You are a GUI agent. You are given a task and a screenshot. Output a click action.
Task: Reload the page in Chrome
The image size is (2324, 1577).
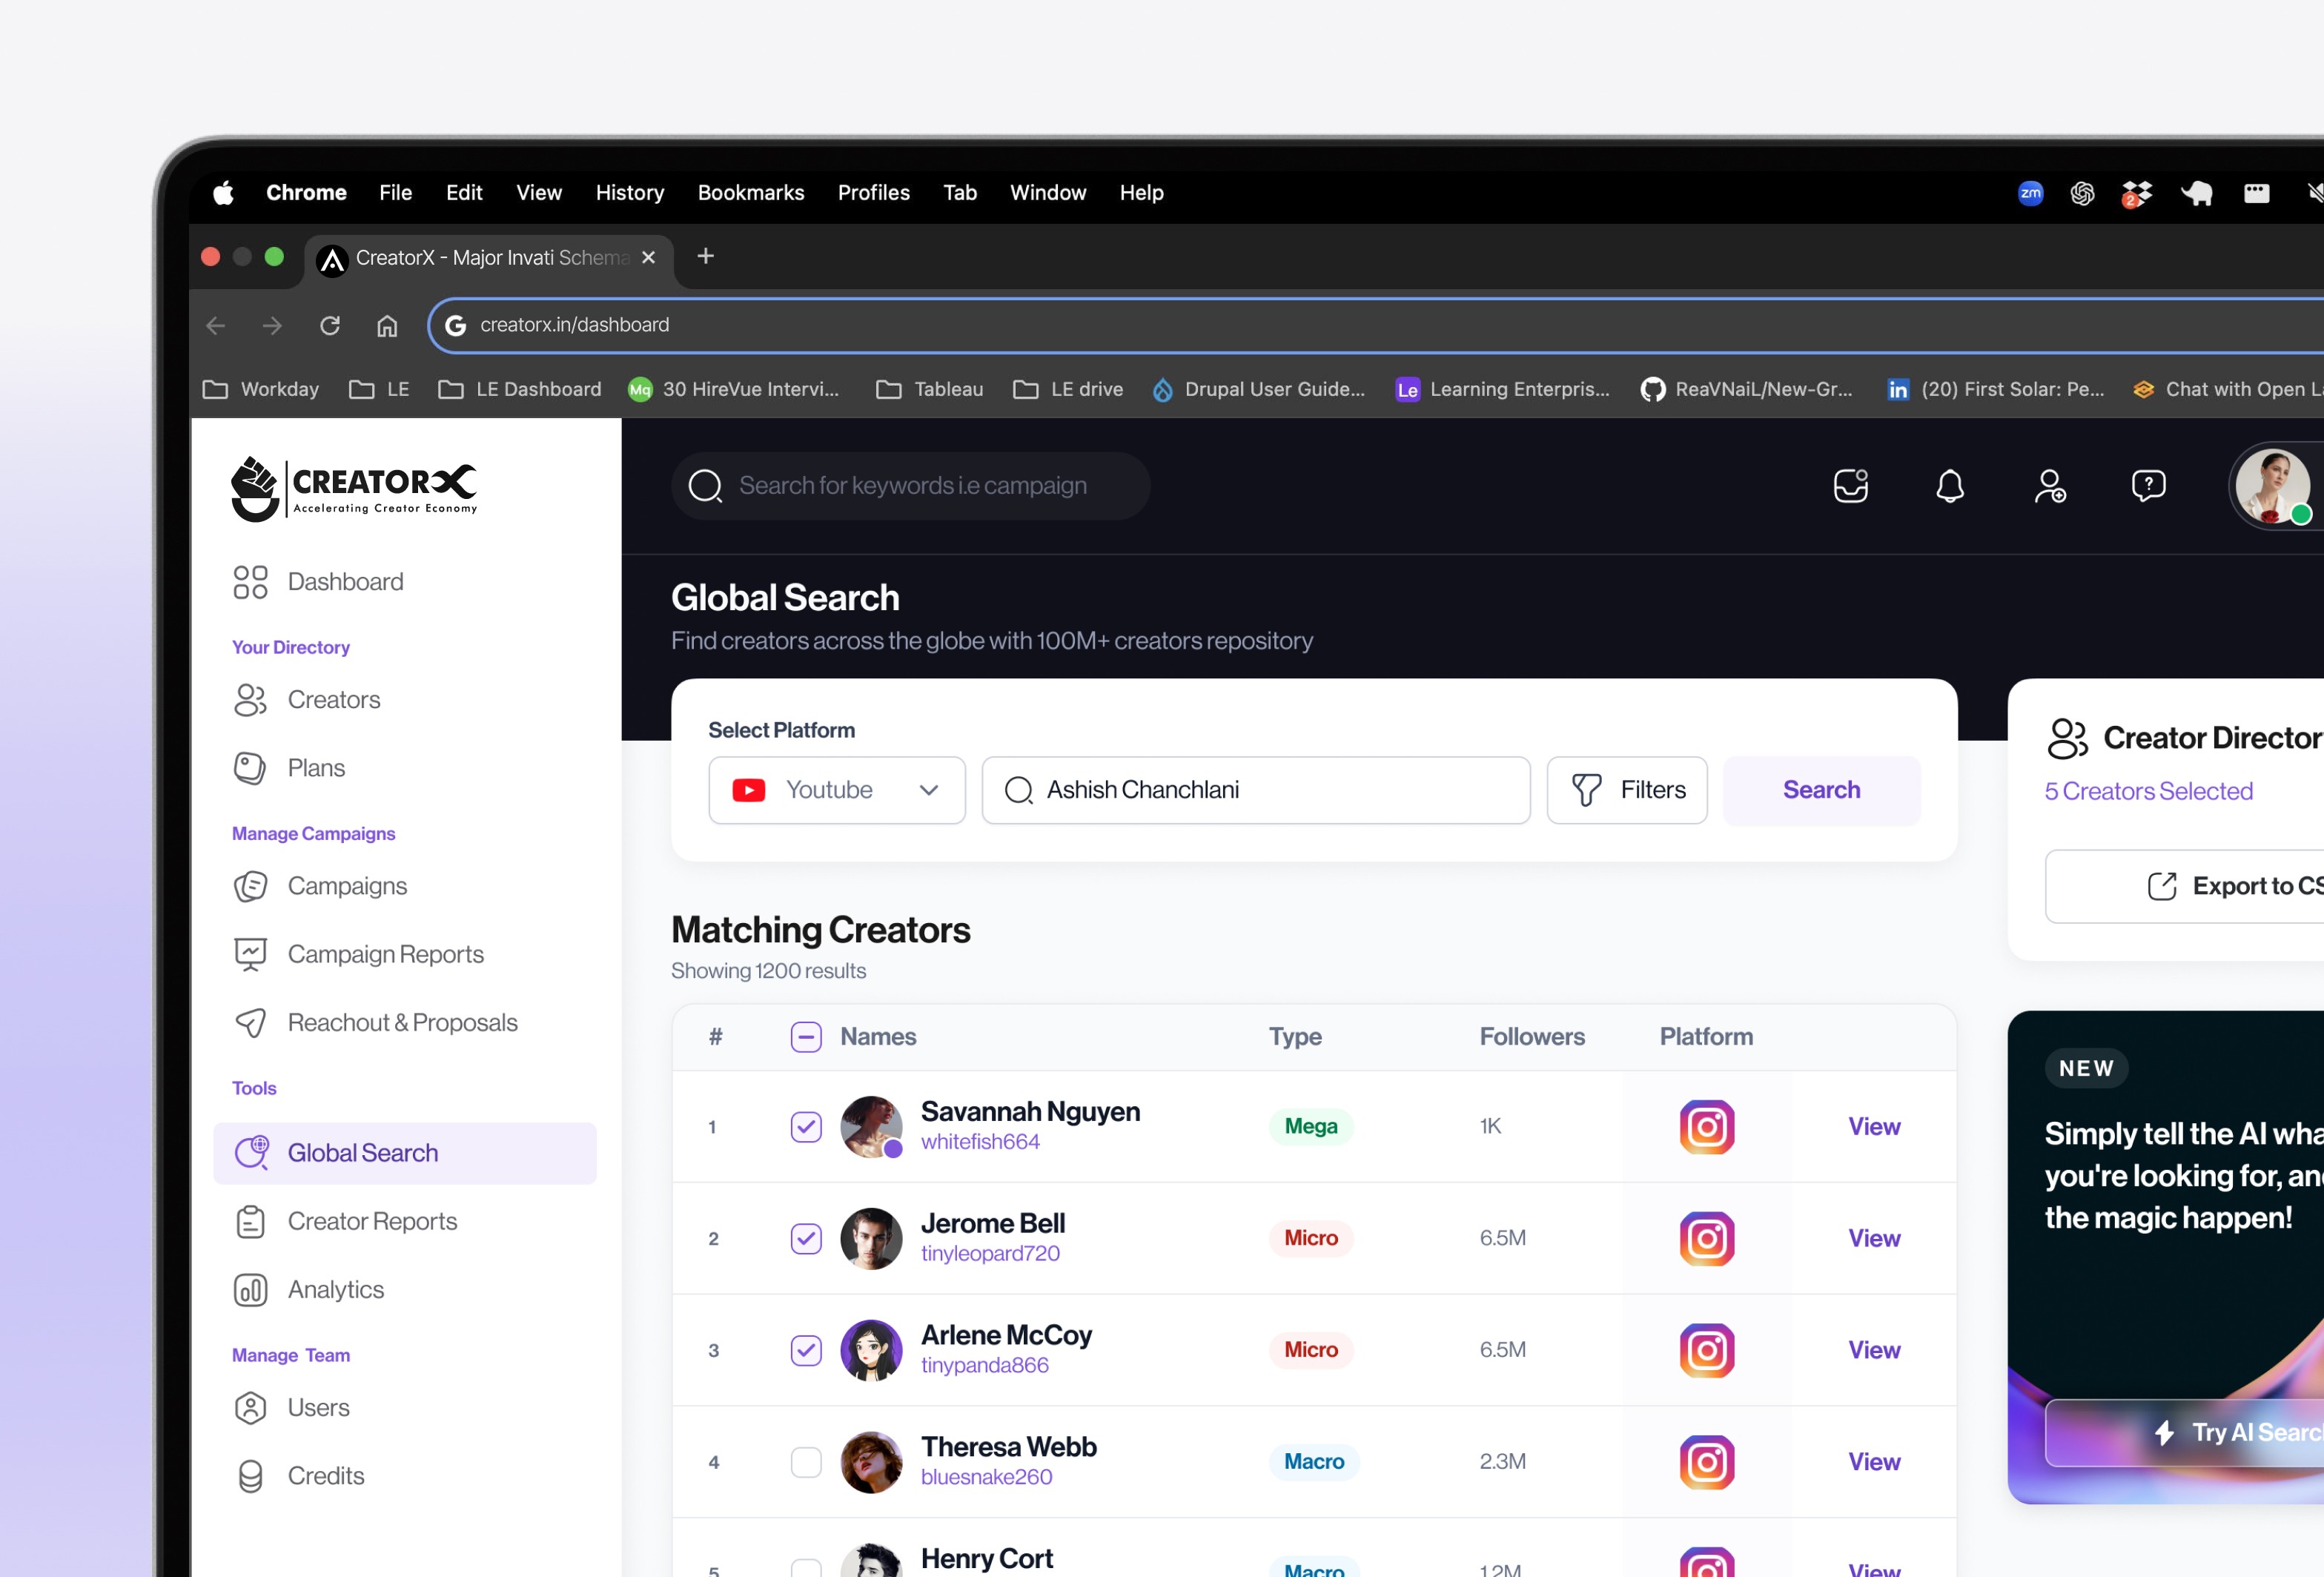pos(330,326)
